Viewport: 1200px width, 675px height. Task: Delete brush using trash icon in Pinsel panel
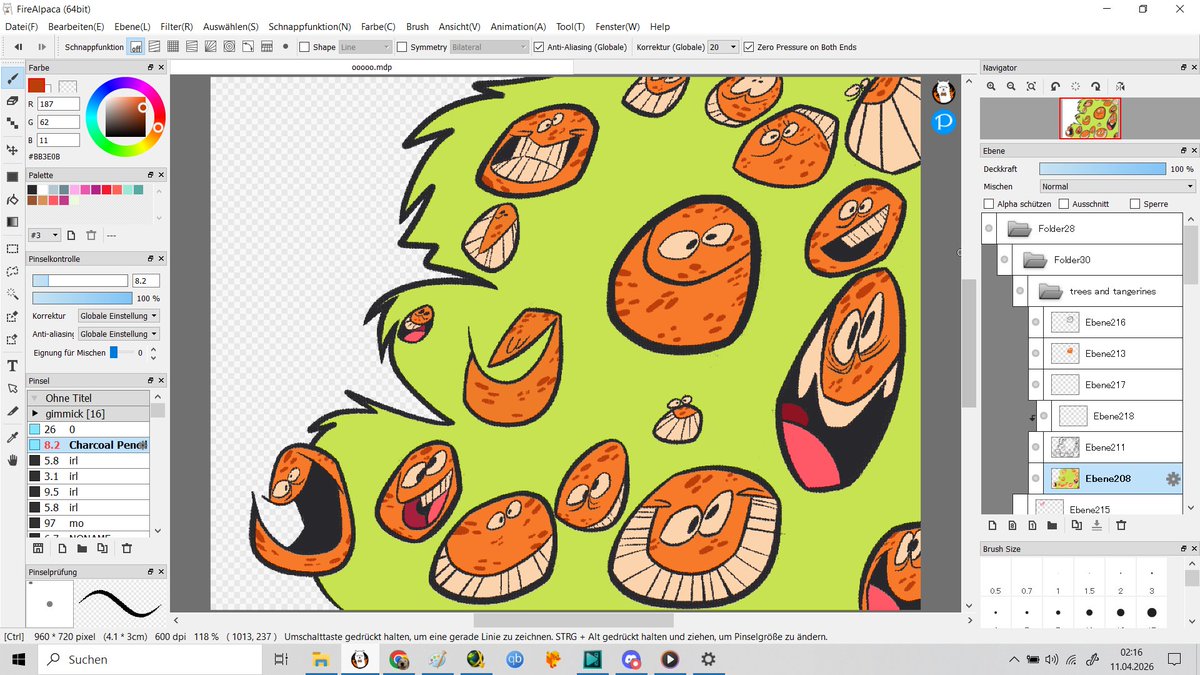(127, 548)
